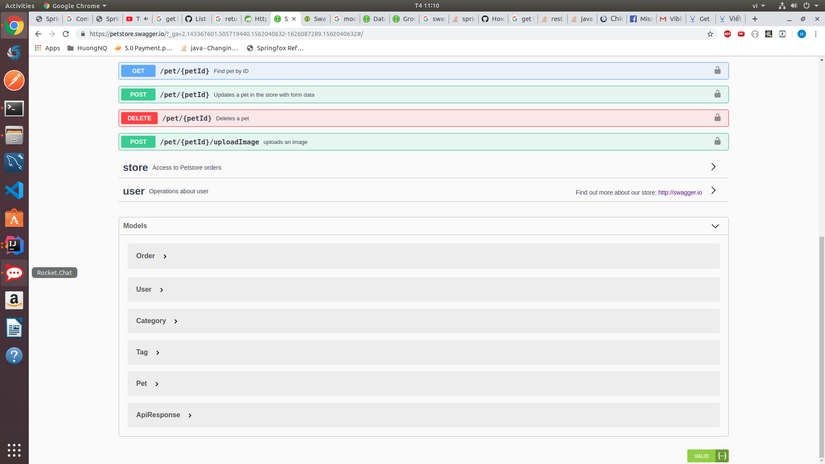Follow the http://swagger.io link
This screenshot has height=464, width=825.
[x=680, y=193]
